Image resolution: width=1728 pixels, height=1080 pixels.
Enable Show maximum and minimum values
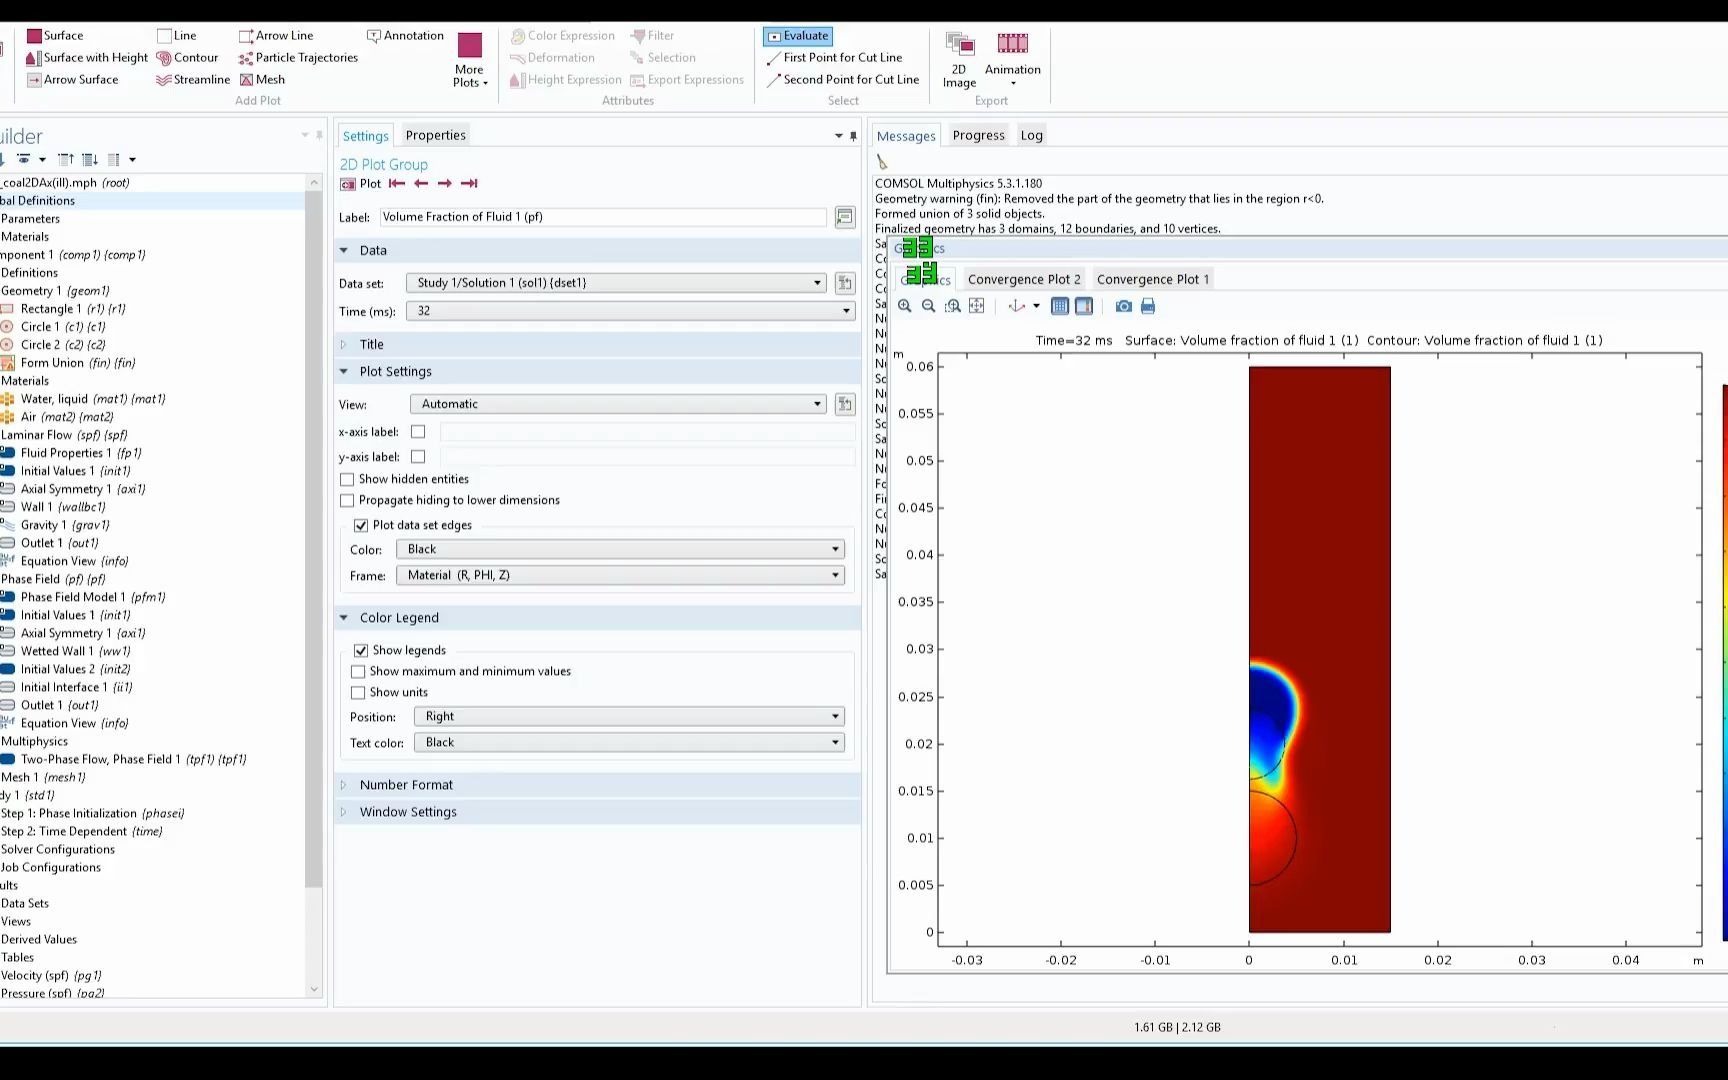point(358,671)
